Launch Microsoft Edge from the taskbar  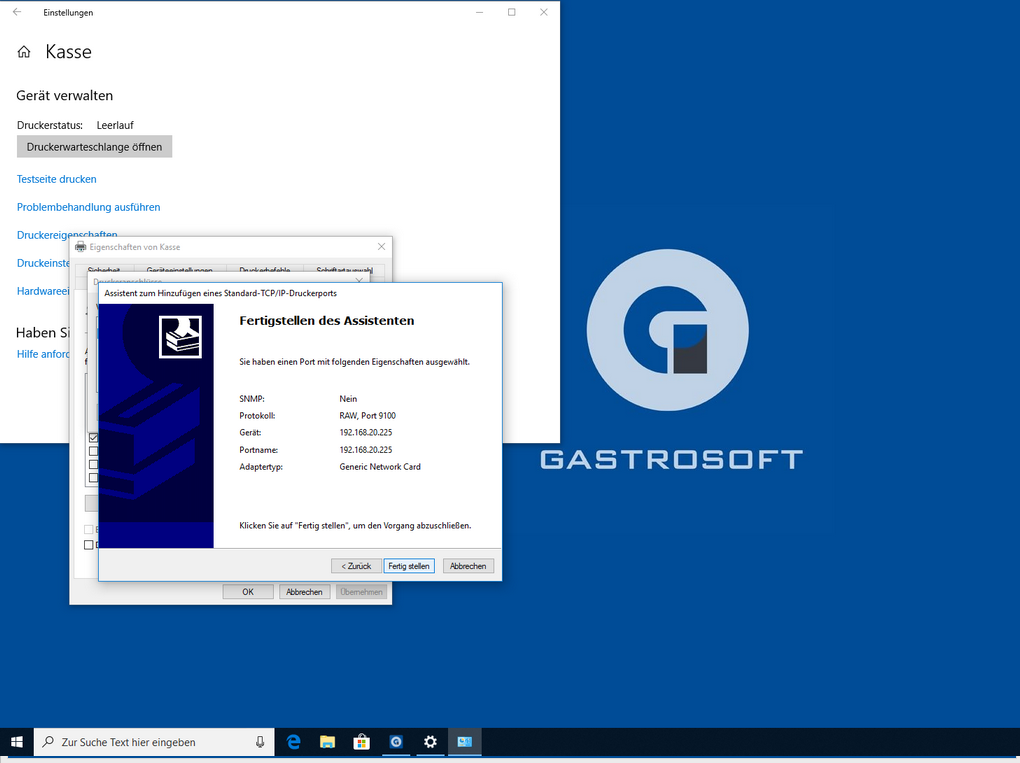[293, 742]
